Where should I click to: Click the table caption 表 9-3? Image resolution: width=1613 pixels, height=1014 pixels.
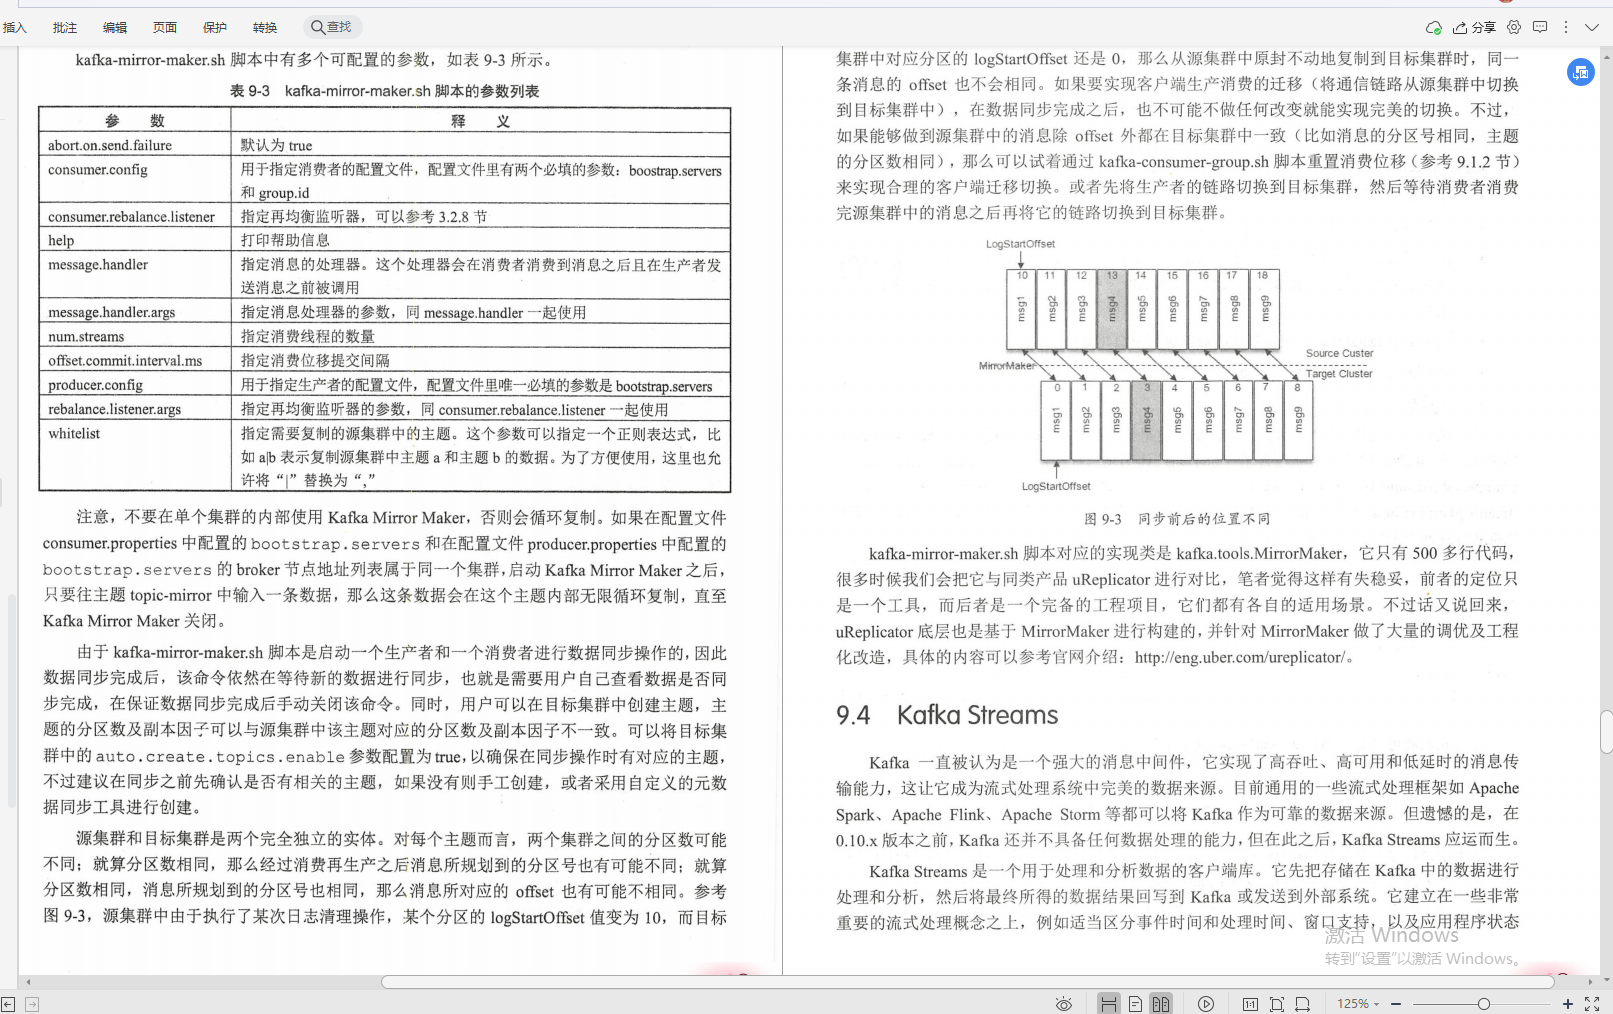[x=385, y=91]
